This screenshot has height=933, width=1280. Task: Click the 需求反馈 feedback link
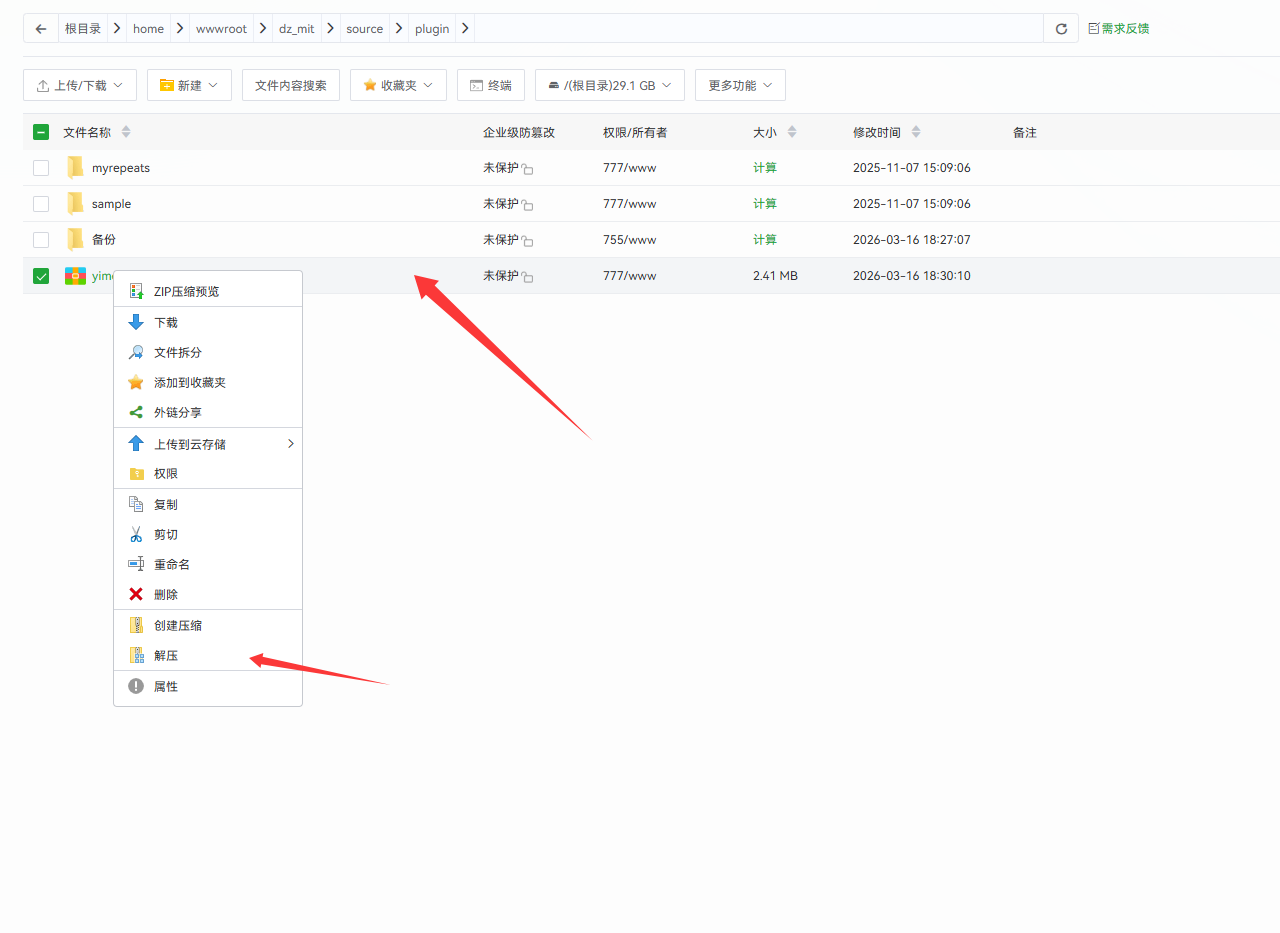[x=1119, y=29]
